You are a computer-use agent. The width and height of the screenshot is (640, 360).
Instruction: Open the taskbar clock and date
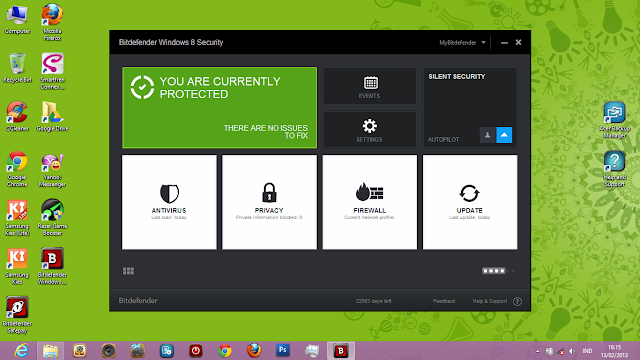[x=614, y=351]
